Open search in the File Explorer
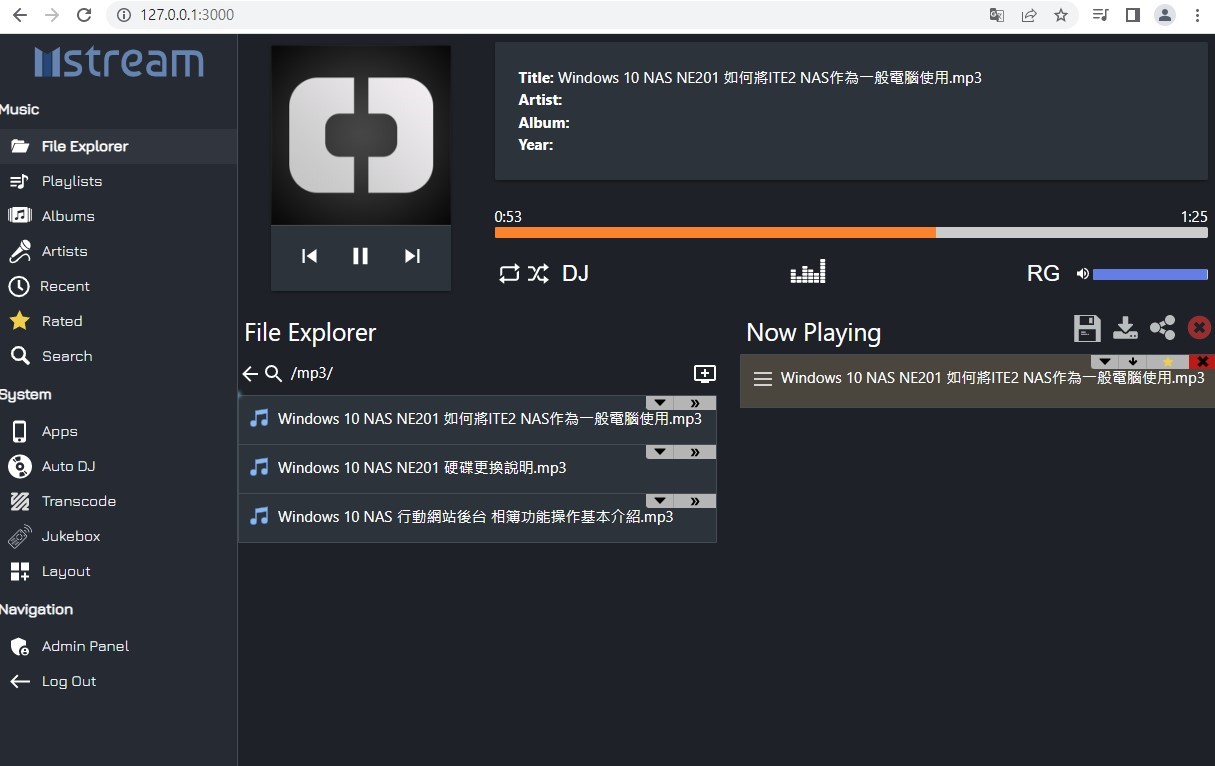Image resolution: width=1215 pixels, height=766 pixels. click(271, 373)
